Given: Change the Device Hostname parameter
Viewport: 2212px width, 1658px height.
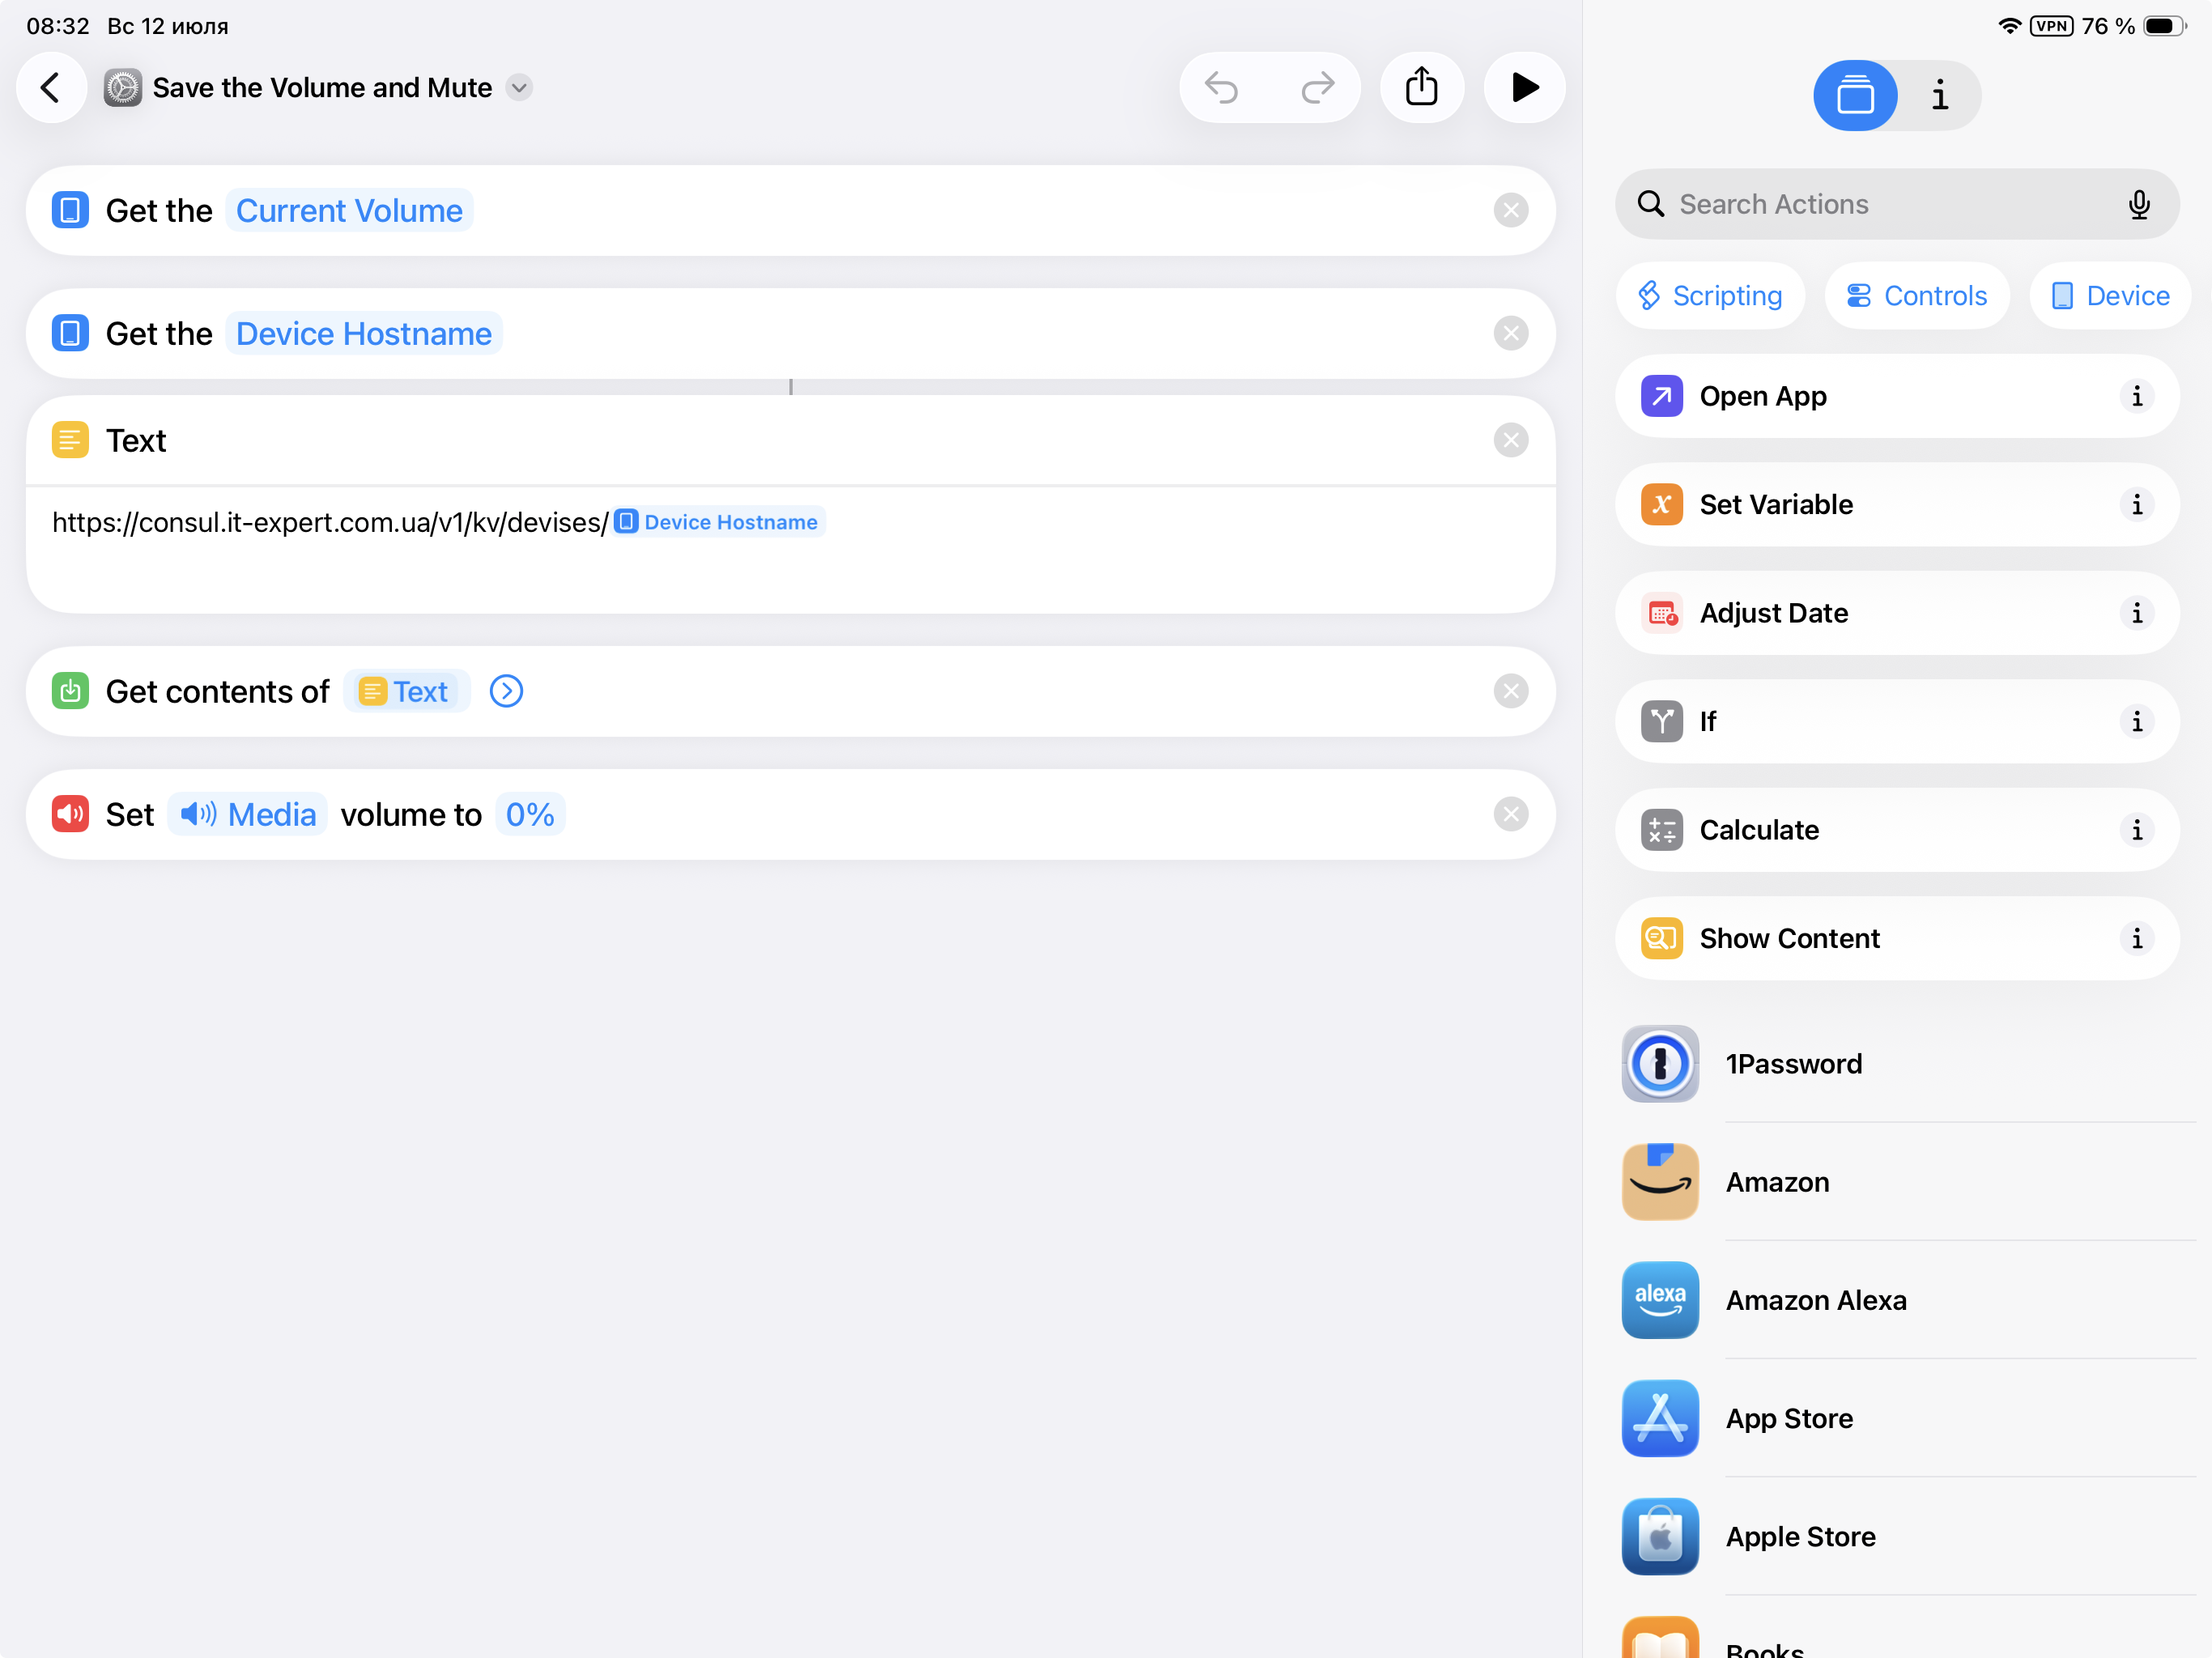Looking at the screenshot, I should coord(363,334).
